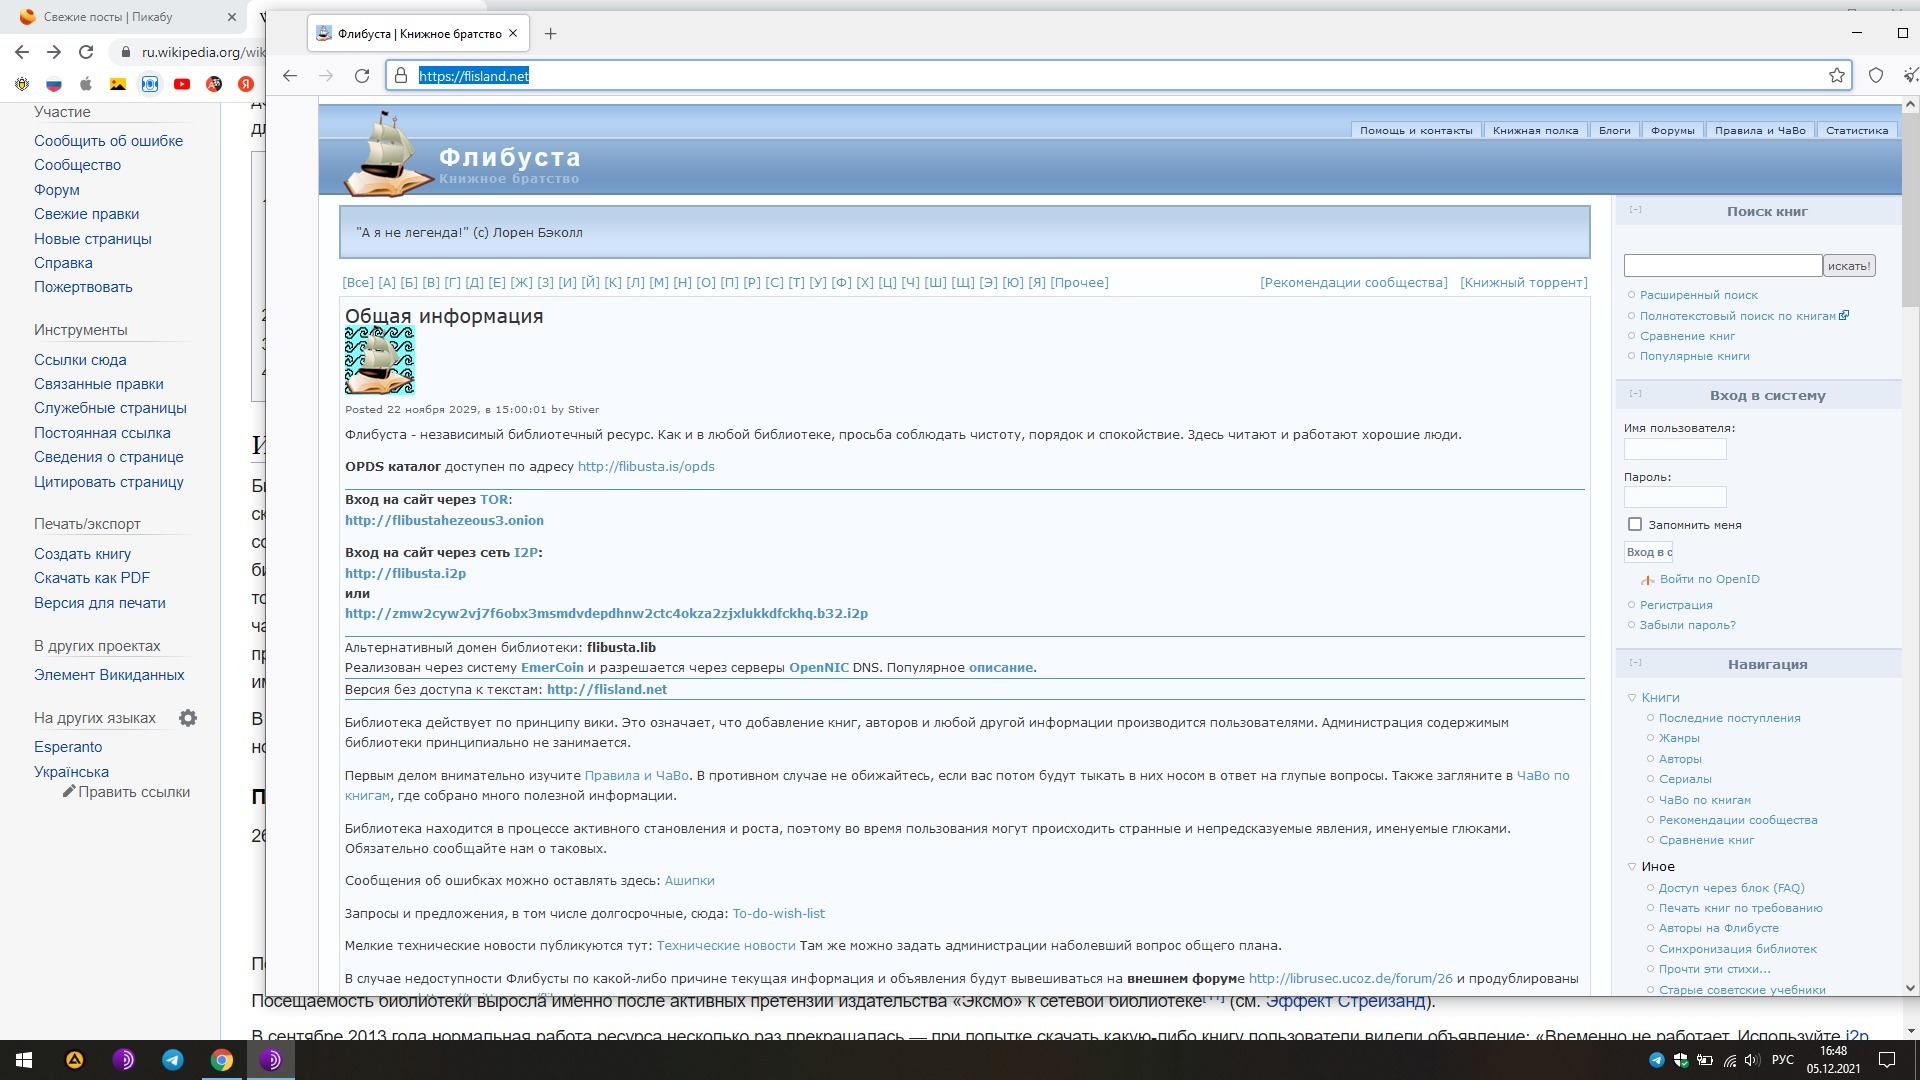Click the forward arrow in Tor Browser
Image resolution: width=1920 pixels, height=1080 pixels.
(326, 75)
